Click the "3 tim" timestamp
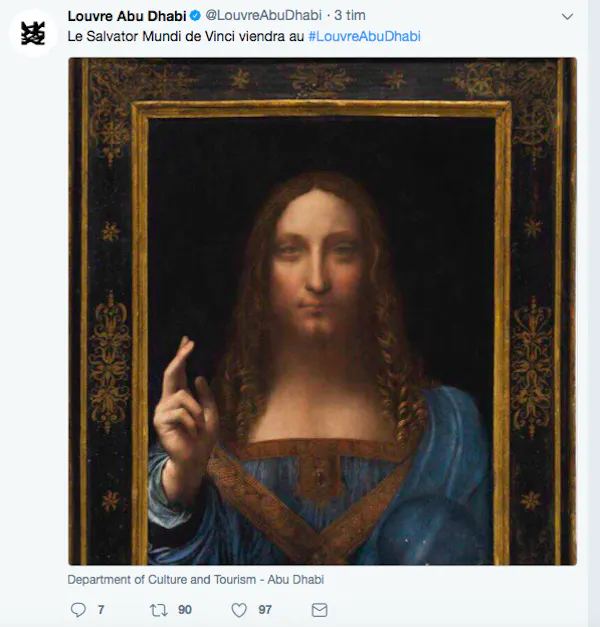 click(x=347, y=16)
